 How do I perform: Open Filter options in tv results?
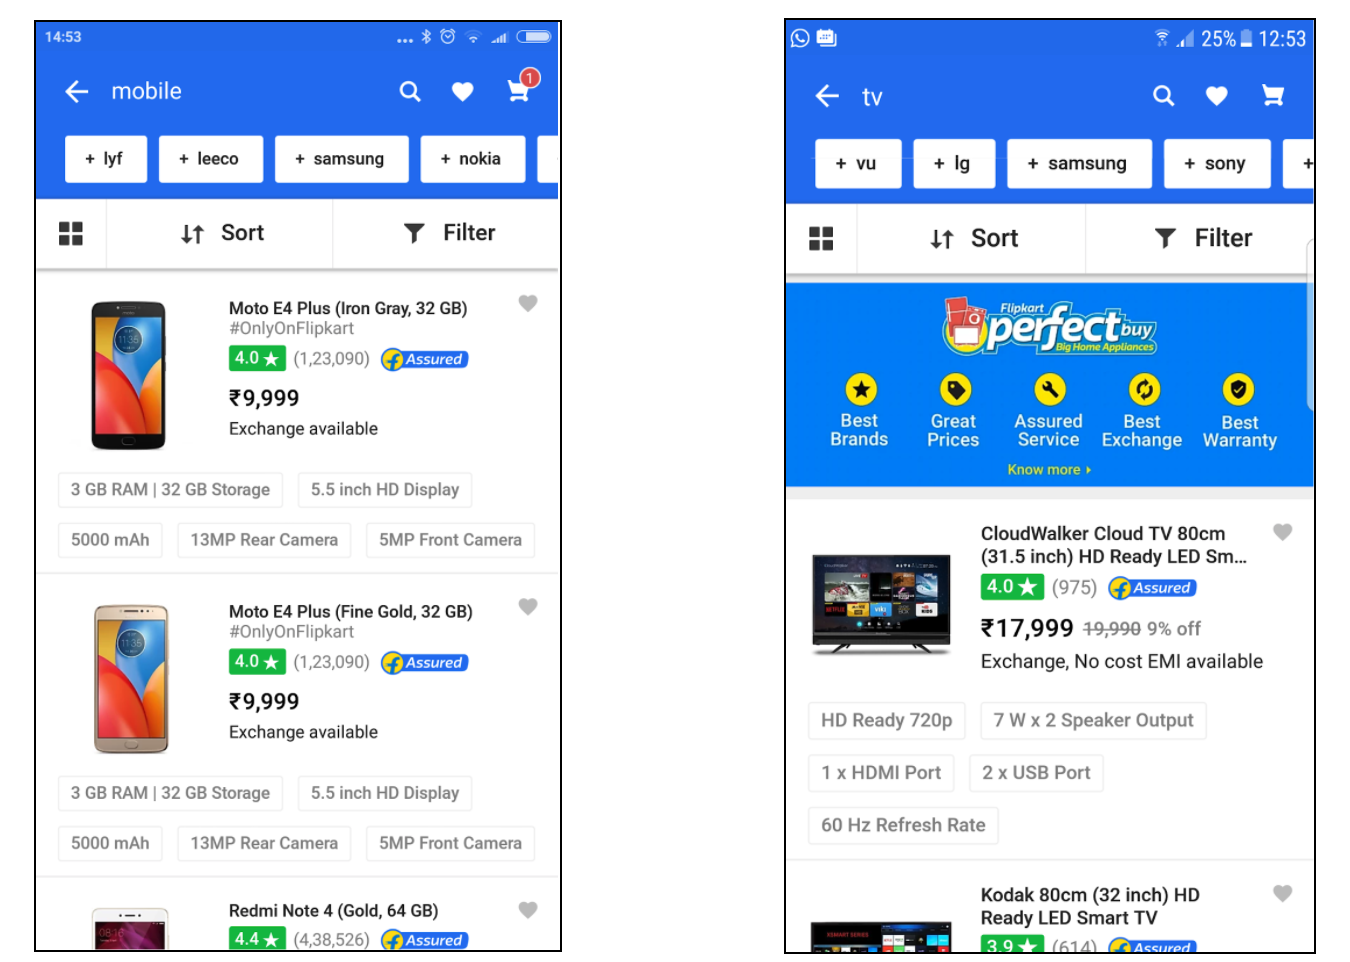coord(1202,238)
